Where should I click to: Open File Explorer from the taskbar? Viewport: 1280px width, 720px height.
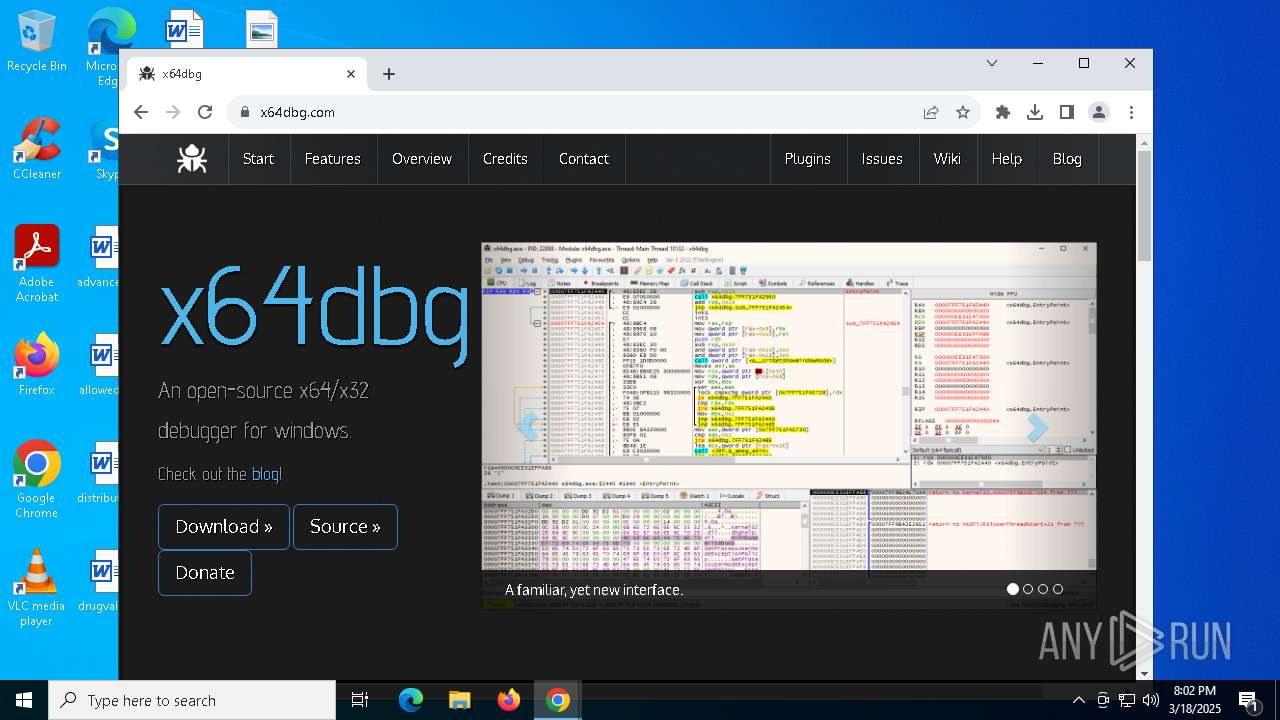(459, 700)
